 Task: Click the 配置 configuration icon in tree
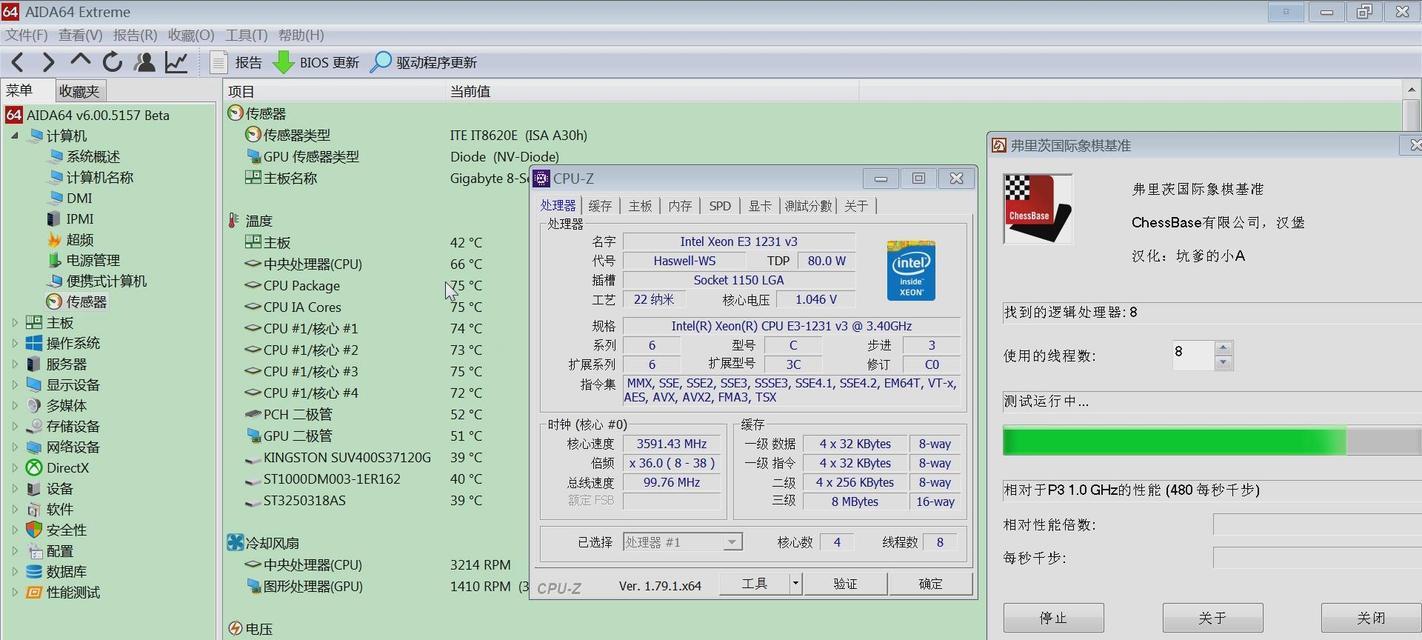tap(34, 551)
